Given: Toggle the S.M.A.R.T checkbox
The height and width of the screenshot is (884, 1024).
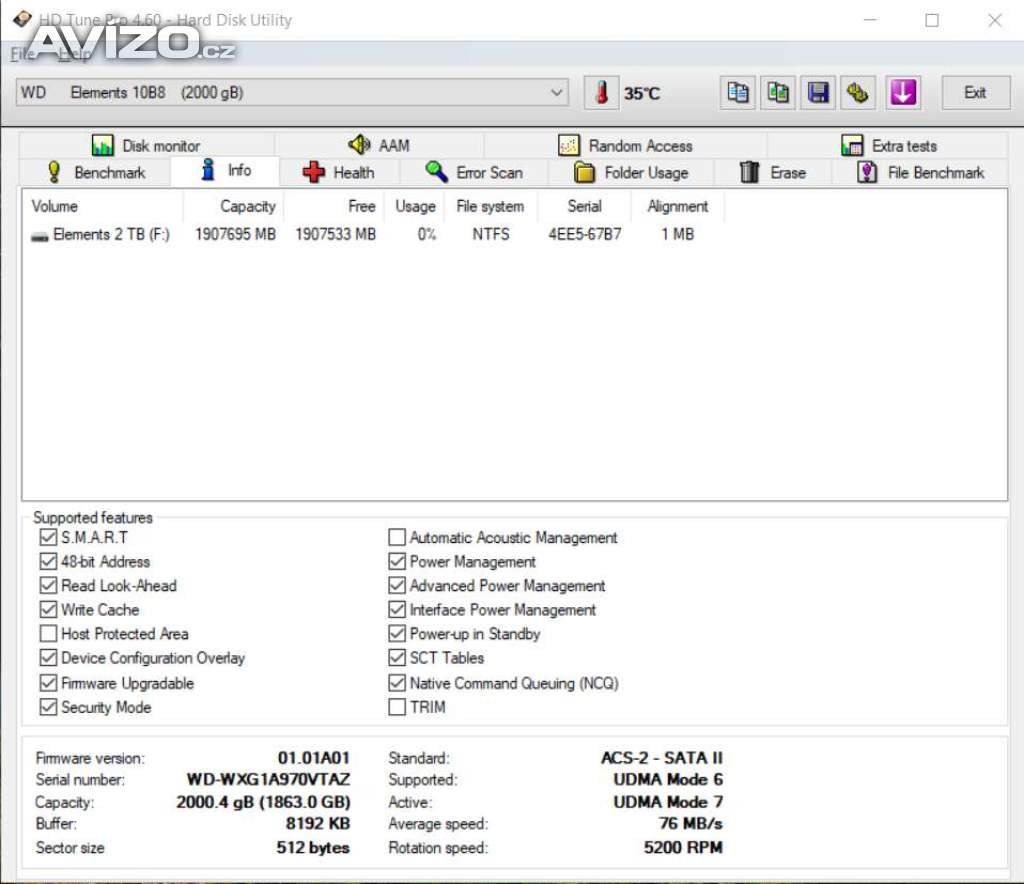Looking at the screenshot, I should (48, 537).
